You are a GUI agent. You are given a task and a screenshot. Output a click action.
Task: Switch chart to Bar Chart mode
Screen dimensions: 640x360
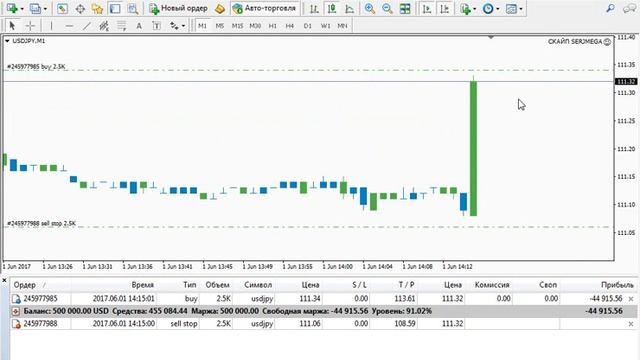pos(314,8)
